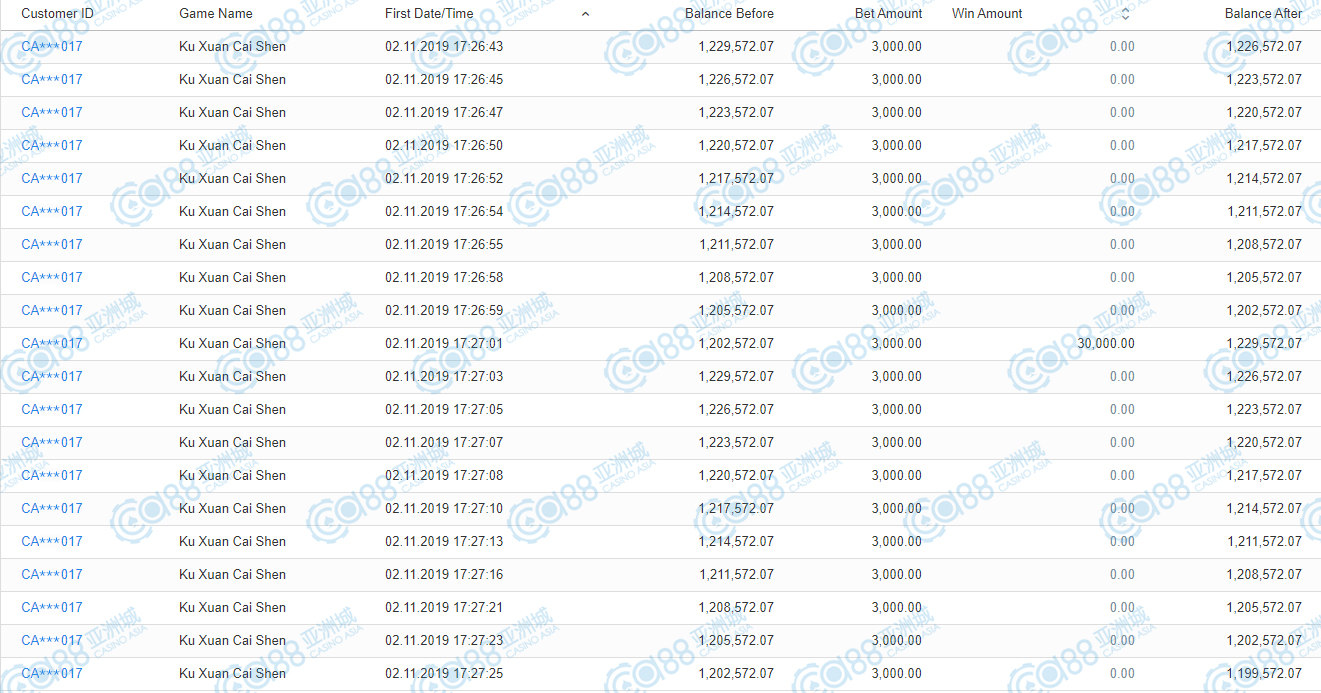The image size is (1321, 693).
Task: Sort by the Game Name column header
Action: (216, 14)
